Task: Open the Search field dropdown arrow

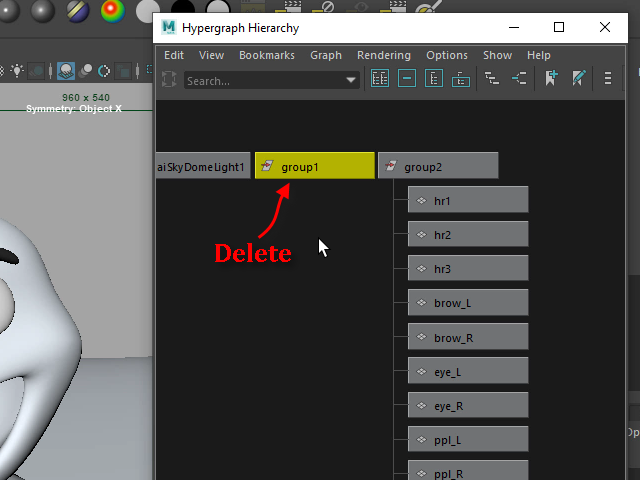Action: click(x=351, y=81)
